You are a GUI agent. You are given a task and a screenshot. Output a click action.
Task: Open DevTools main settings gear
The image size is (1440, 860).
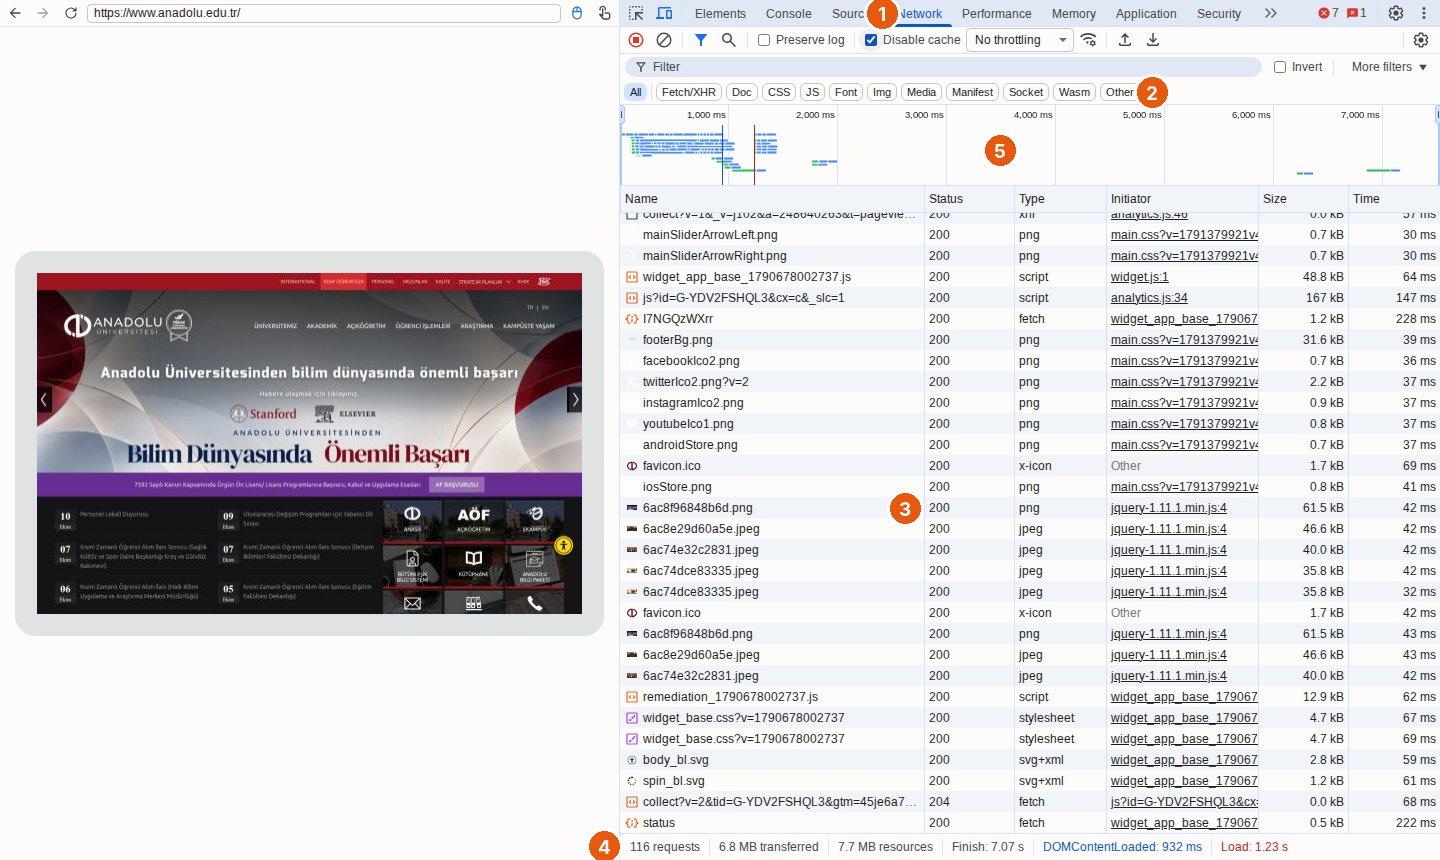point(1396,14)
